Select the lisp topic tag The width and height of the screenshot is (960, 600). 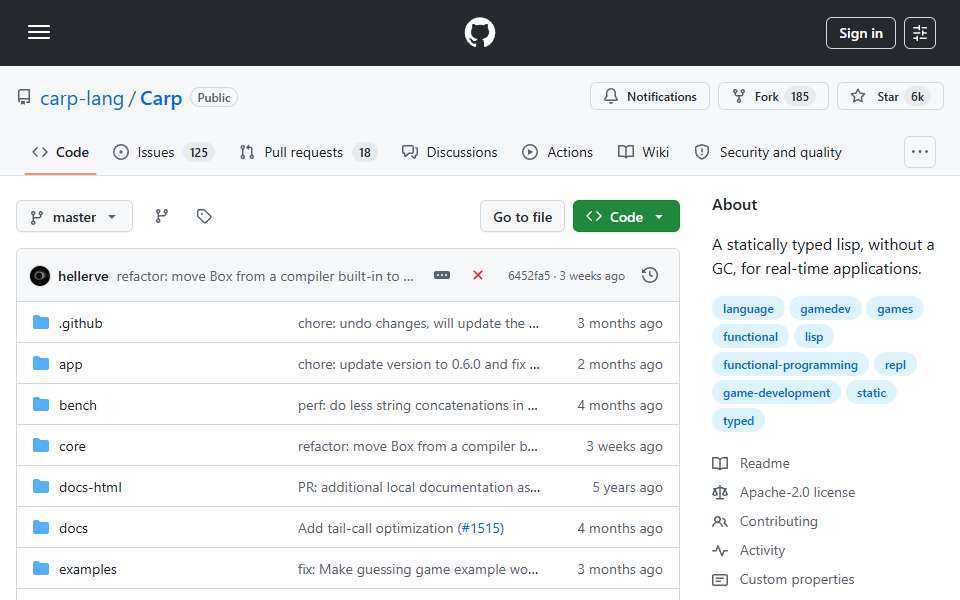tap(814, 337)
